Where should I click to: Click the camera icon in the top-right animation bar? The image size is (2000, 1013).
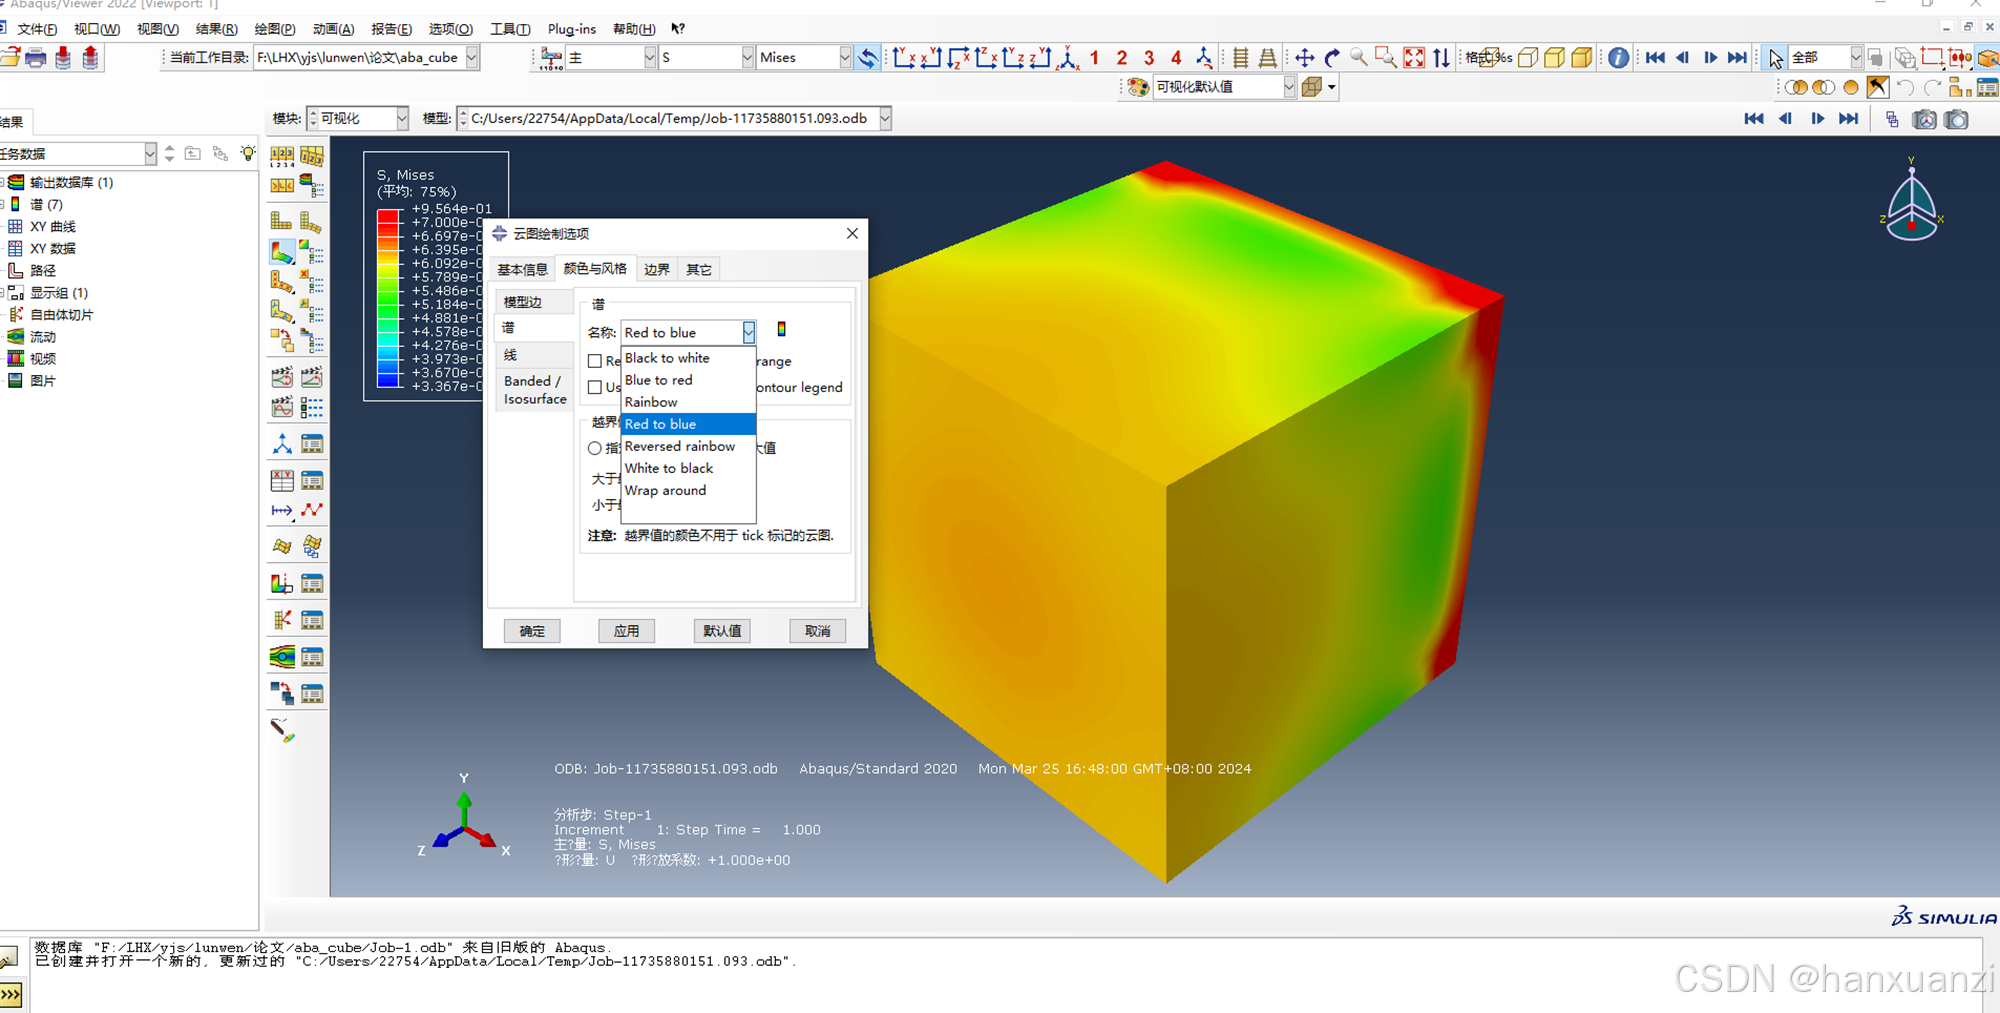click(x=1957, y=119)
